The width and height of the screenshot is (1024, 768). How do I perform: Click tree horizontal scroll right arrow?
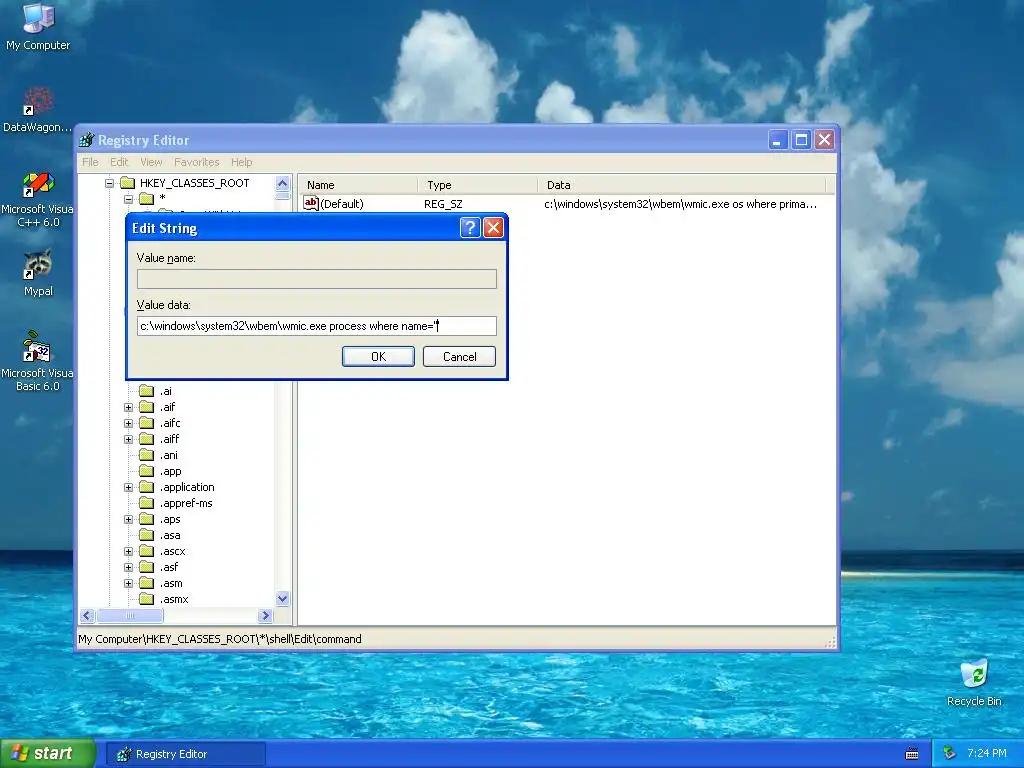point(265,615)
